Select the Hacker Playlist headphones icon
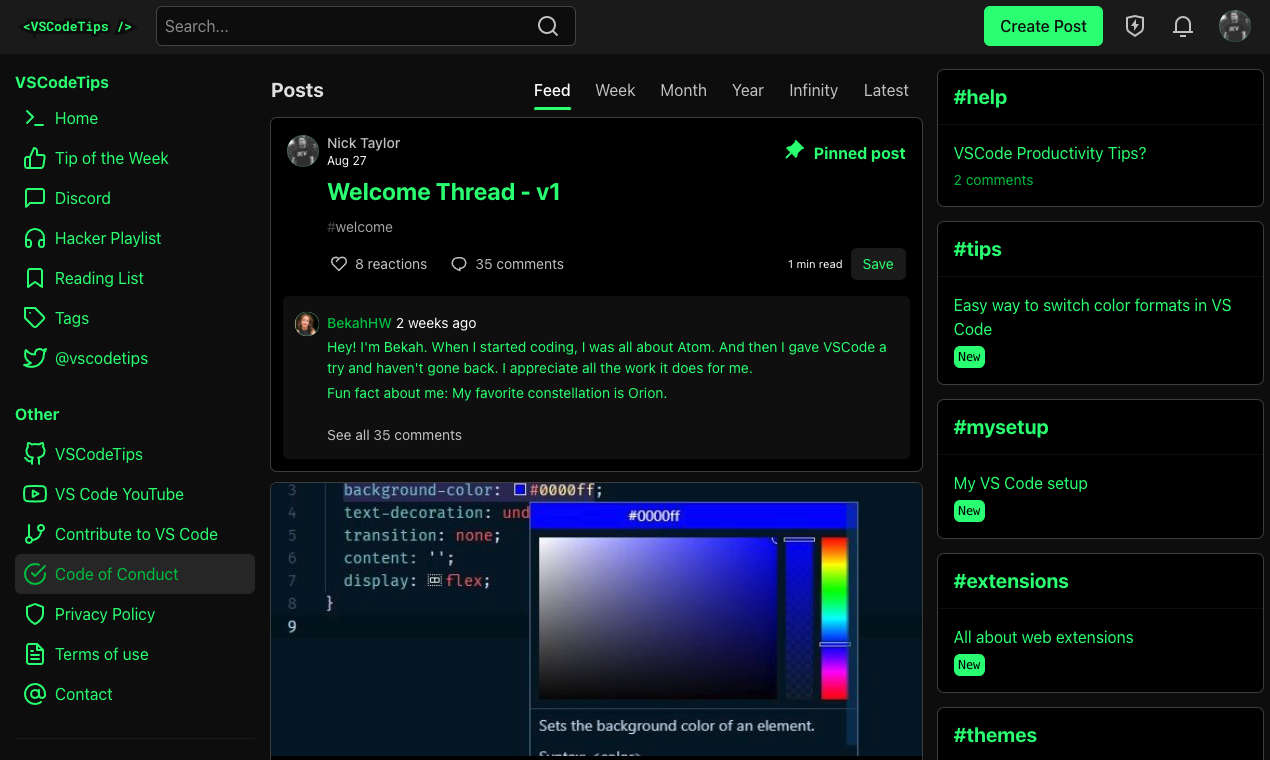The image size is (1270, 760). click(35, 238)
